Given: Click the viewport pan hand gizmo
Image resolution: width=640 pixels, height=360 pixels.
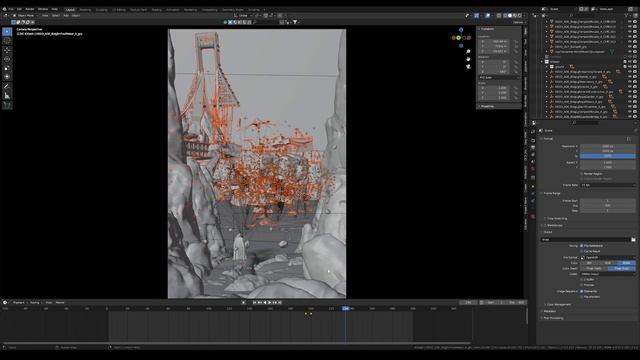Looking at the screenshot, I should tap(468, 59).
